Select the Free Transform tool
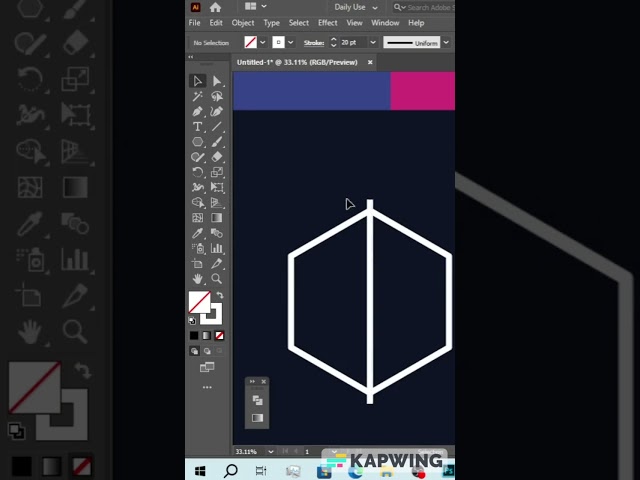Image resolution: width=640 pixels, height=480 pixels. [217, 187]
